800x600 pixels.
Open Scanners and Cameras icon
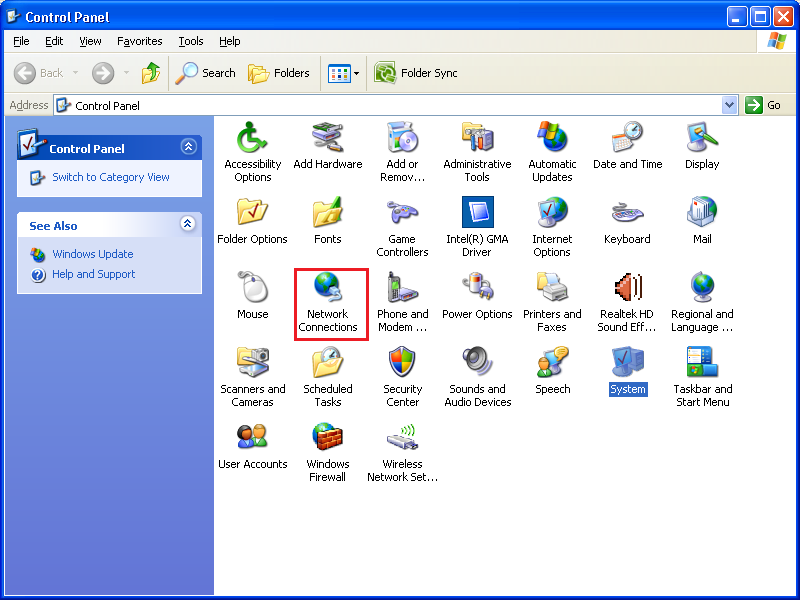[253, 377]
